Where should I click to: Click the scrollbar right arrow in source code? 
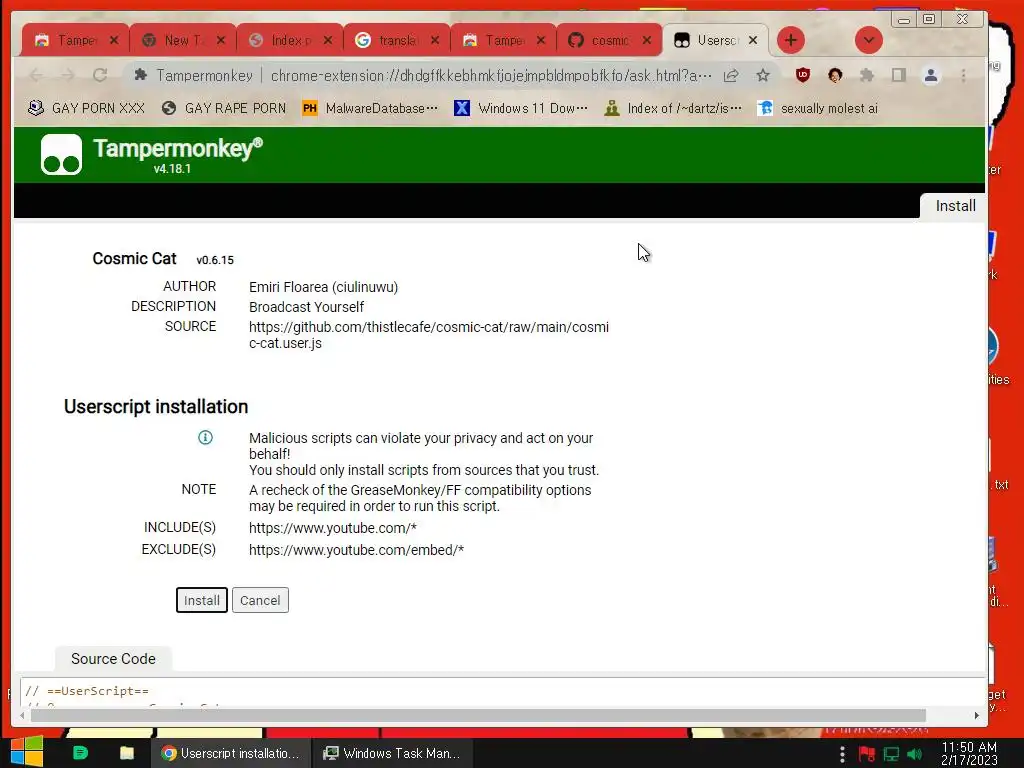click(x=976, y=715)
